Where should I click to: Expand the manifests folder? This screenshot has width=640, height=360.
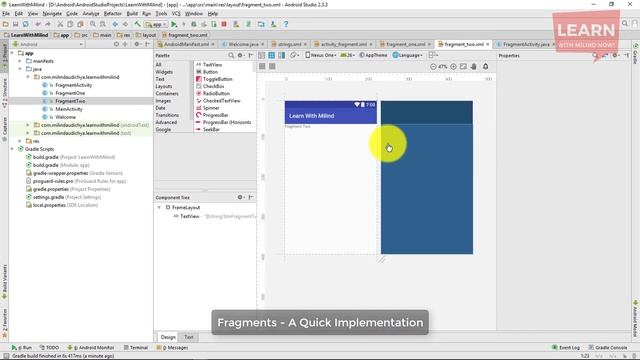20,61
